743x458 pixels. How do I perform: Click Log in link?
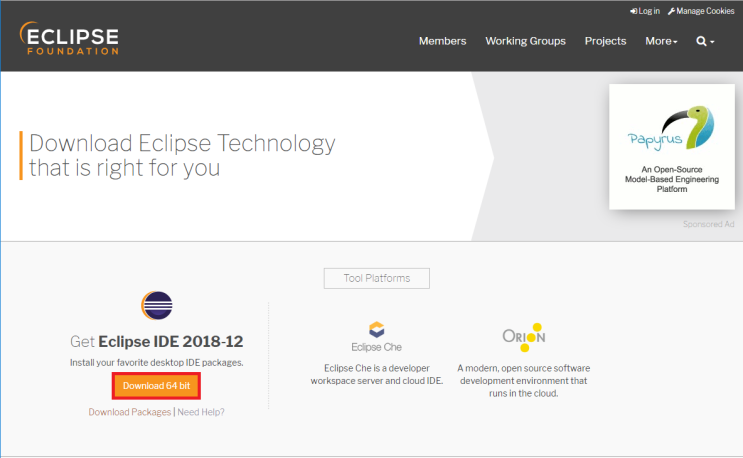[645, 11]
